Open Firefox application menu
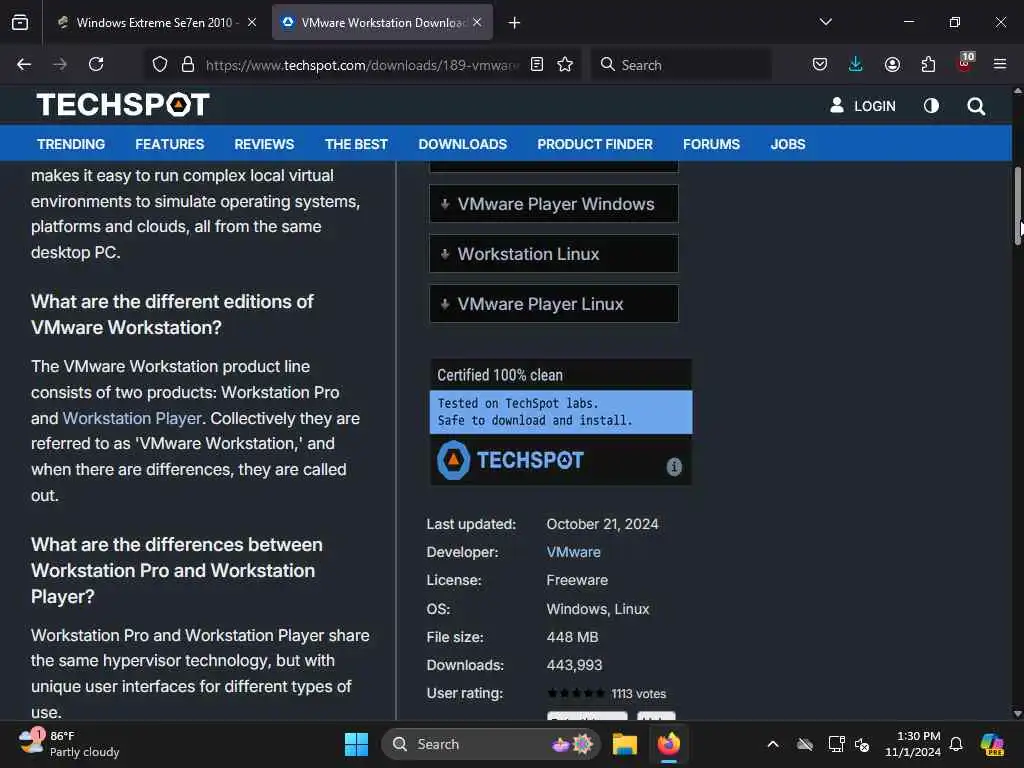 tap(1000, 64)
